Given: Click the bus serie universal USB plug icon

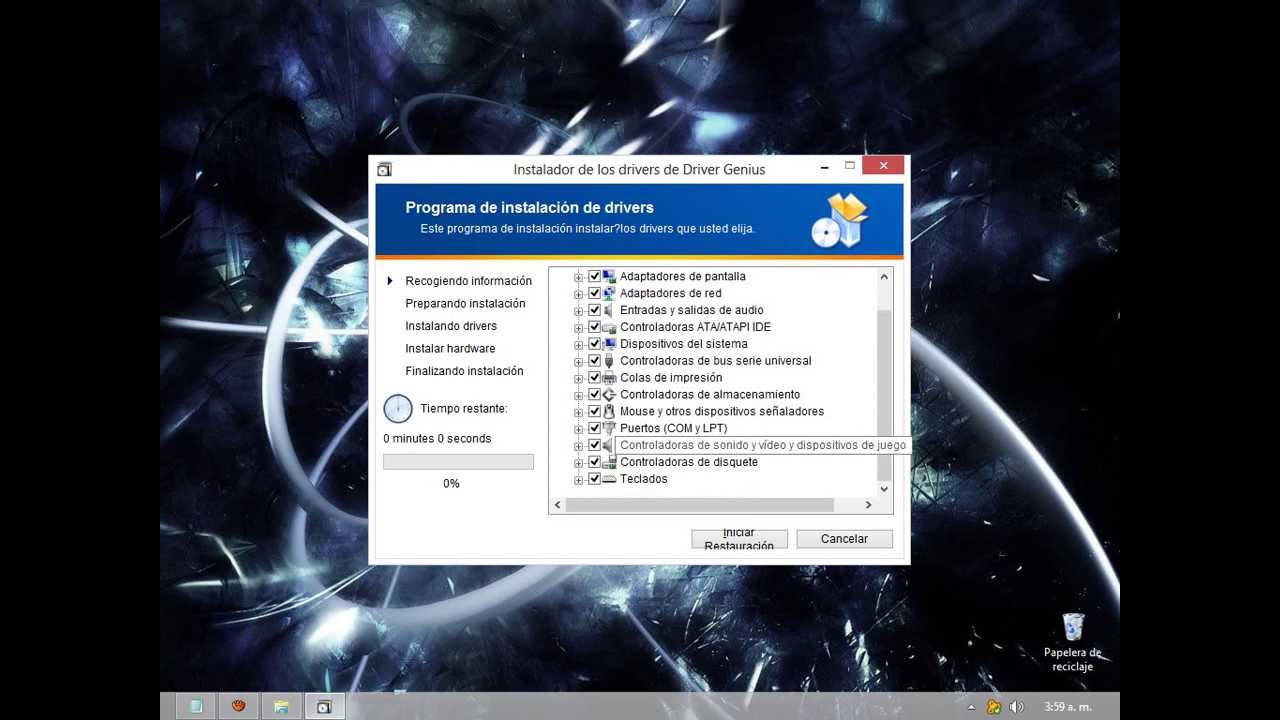Looking at the screenshot, I should click(609, 361).
